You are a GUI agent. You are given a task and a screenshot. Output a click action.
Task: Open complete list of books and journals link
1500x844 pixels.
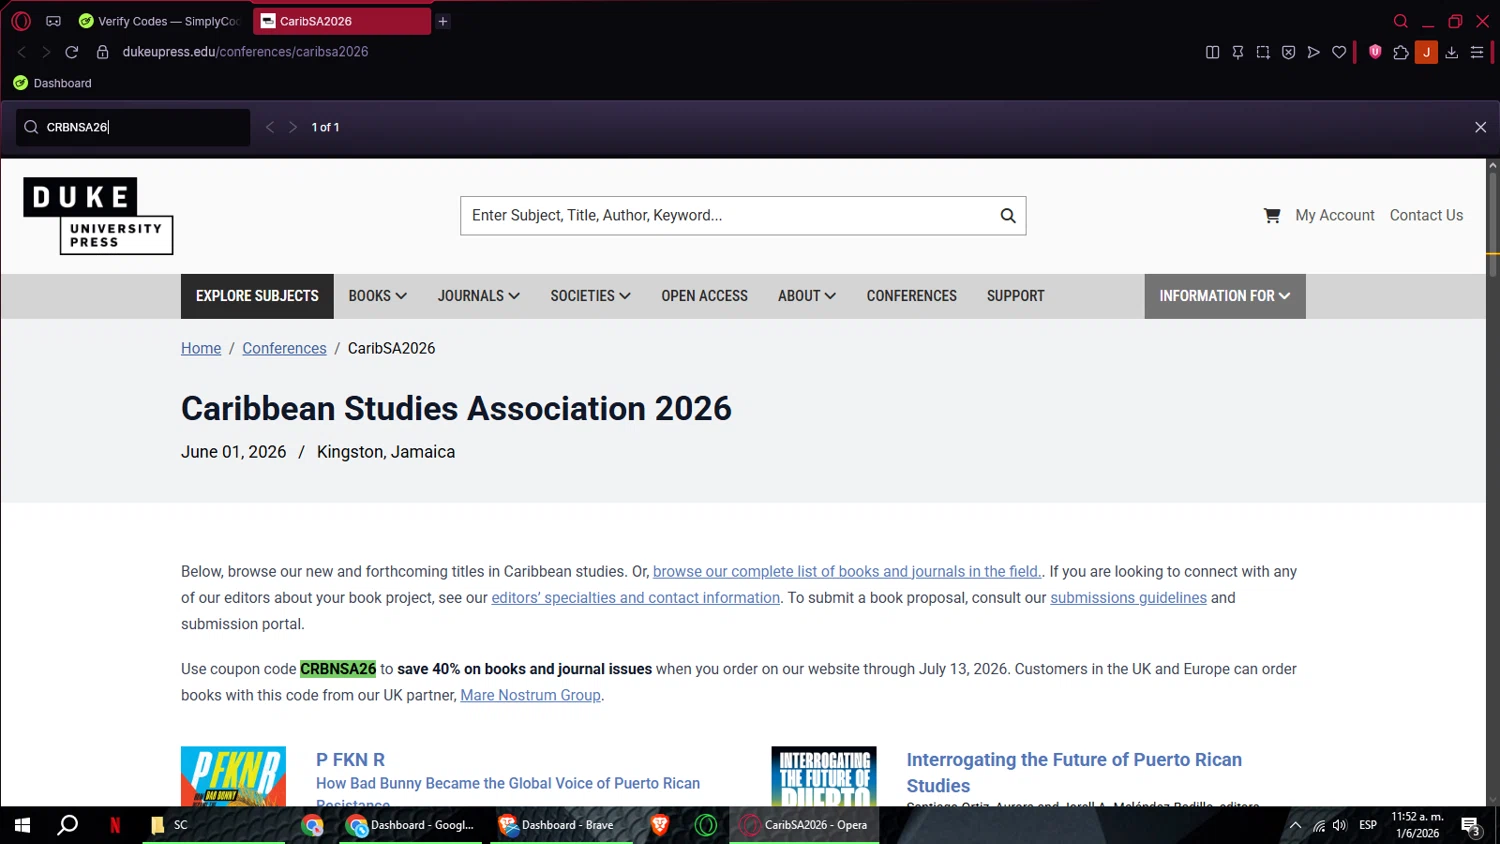[847, 571]
